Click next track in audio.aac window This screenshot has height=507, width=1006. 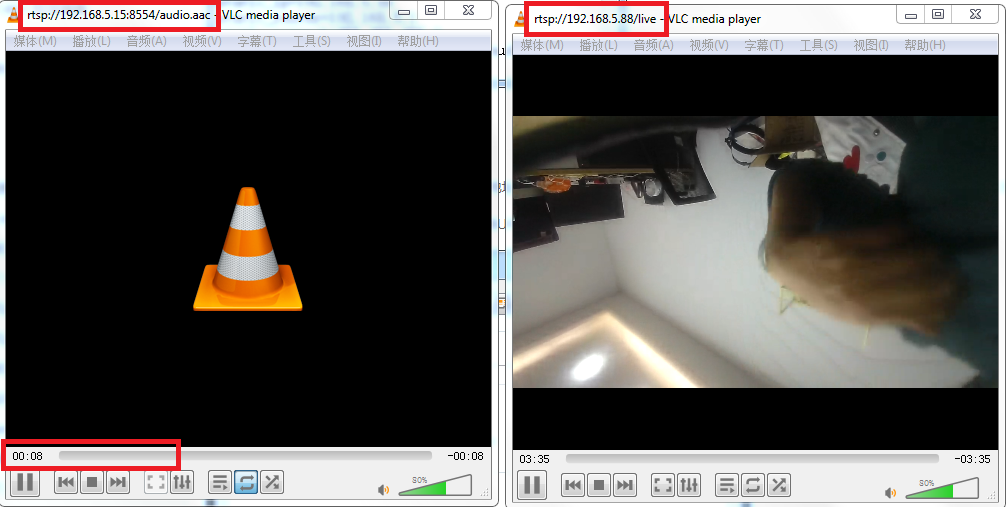(x=117, y=482)
